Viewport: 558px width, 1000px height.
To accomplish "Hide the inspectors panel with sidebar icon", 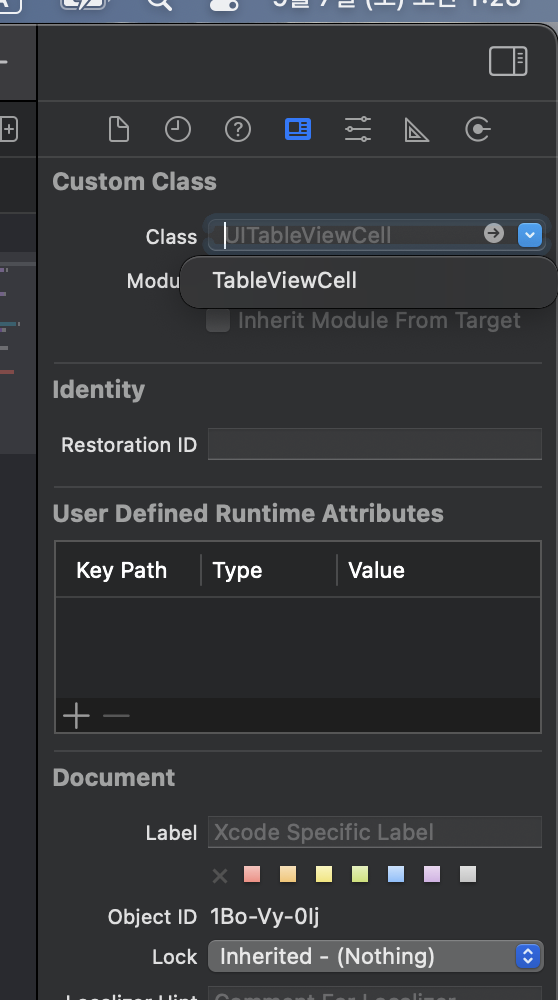I will 508,61.
